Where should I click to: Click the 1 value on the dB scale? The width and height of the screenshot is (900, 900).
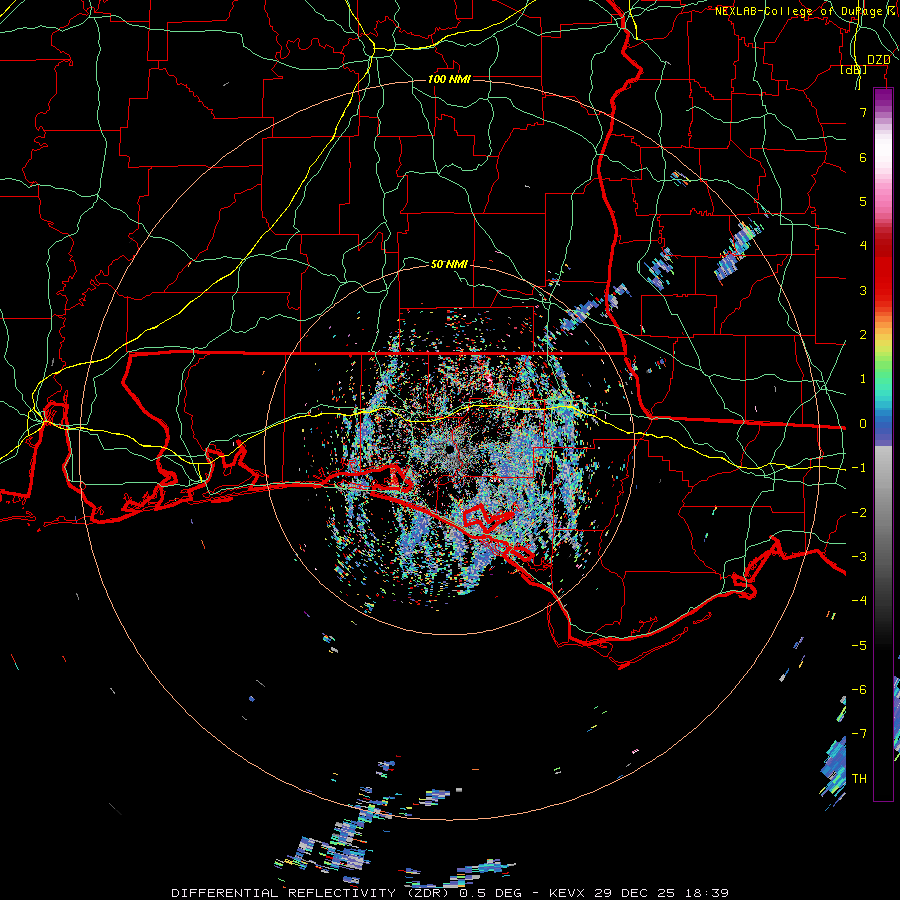[x=863, y=379]
